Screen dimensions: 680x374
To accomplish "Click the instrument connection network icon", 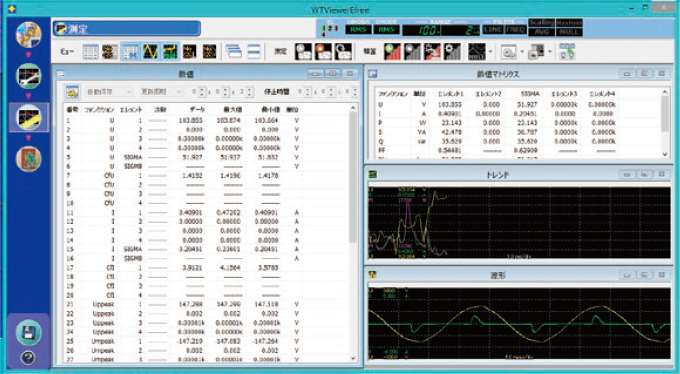I will 567,52.
